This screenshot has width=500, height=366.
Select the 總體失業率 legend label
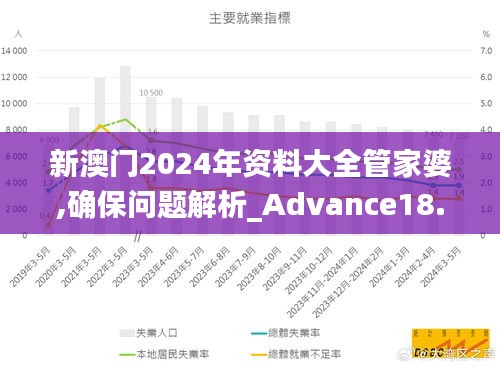294,333
